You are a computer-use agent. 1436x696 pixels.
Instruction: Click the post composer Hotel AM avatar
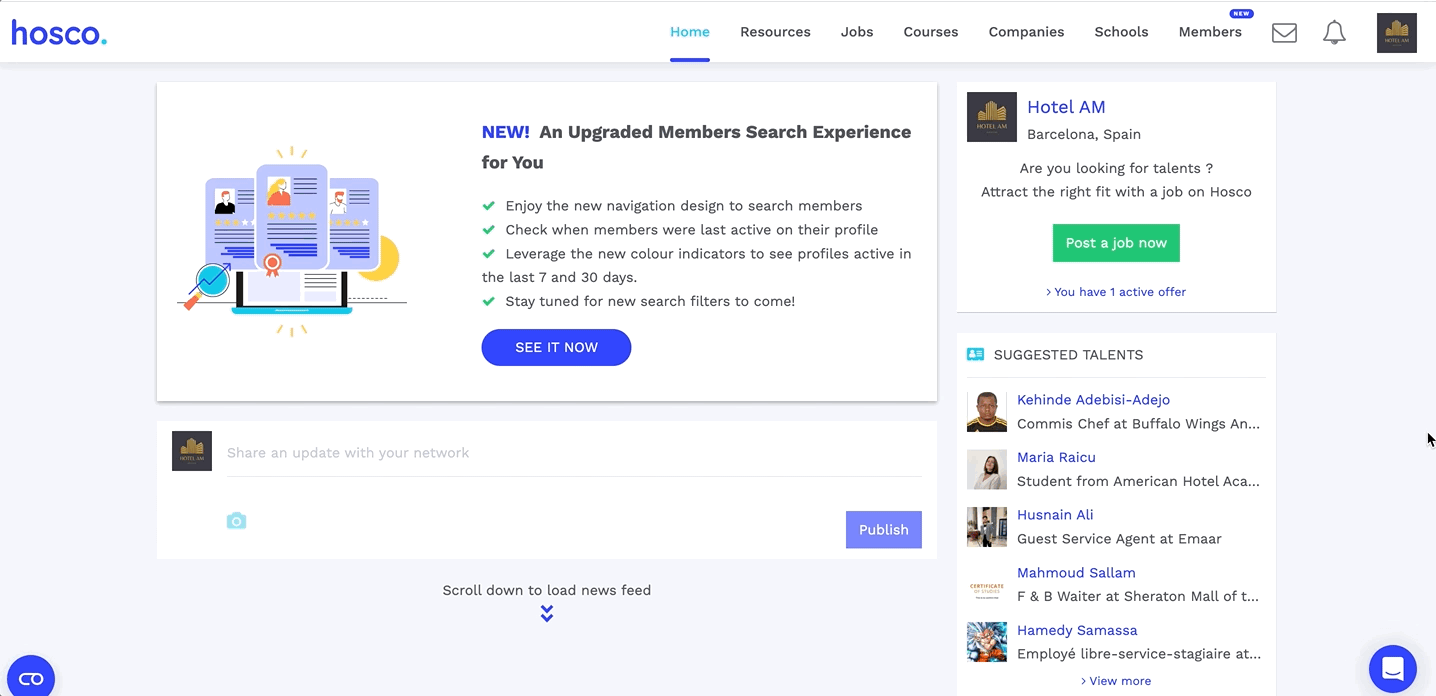(x=192, y=451)
